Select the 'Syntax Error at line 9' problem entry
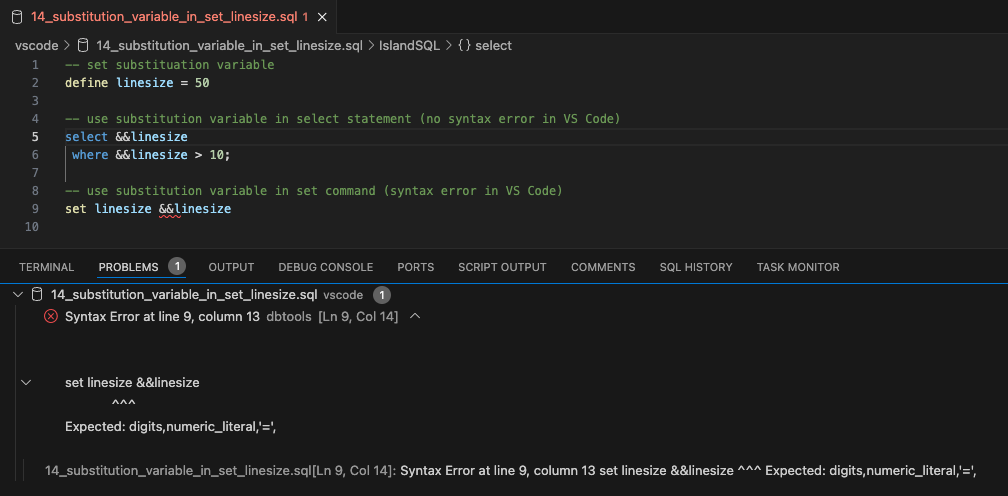Image resolution: width=1008 pixels, height=496 pixels. (x=162, y=316)
